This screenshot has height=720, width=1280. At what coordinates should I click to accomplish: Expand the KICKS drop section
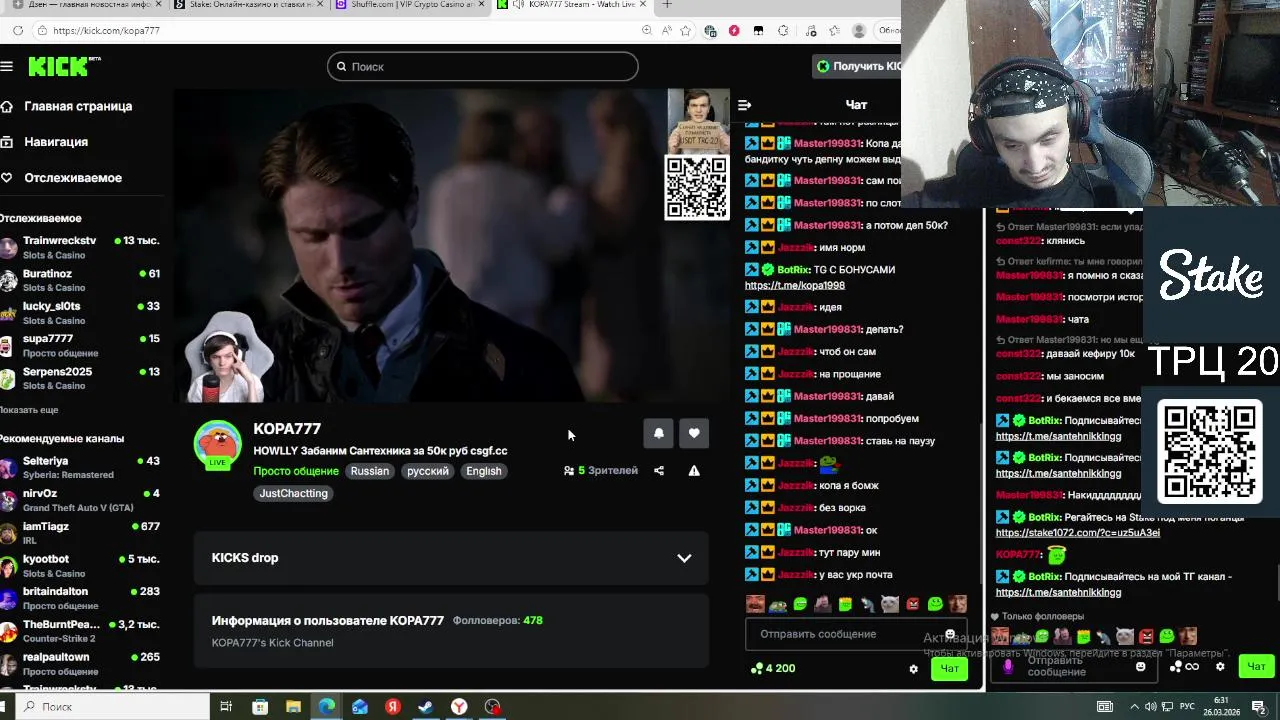pos(451,558)
